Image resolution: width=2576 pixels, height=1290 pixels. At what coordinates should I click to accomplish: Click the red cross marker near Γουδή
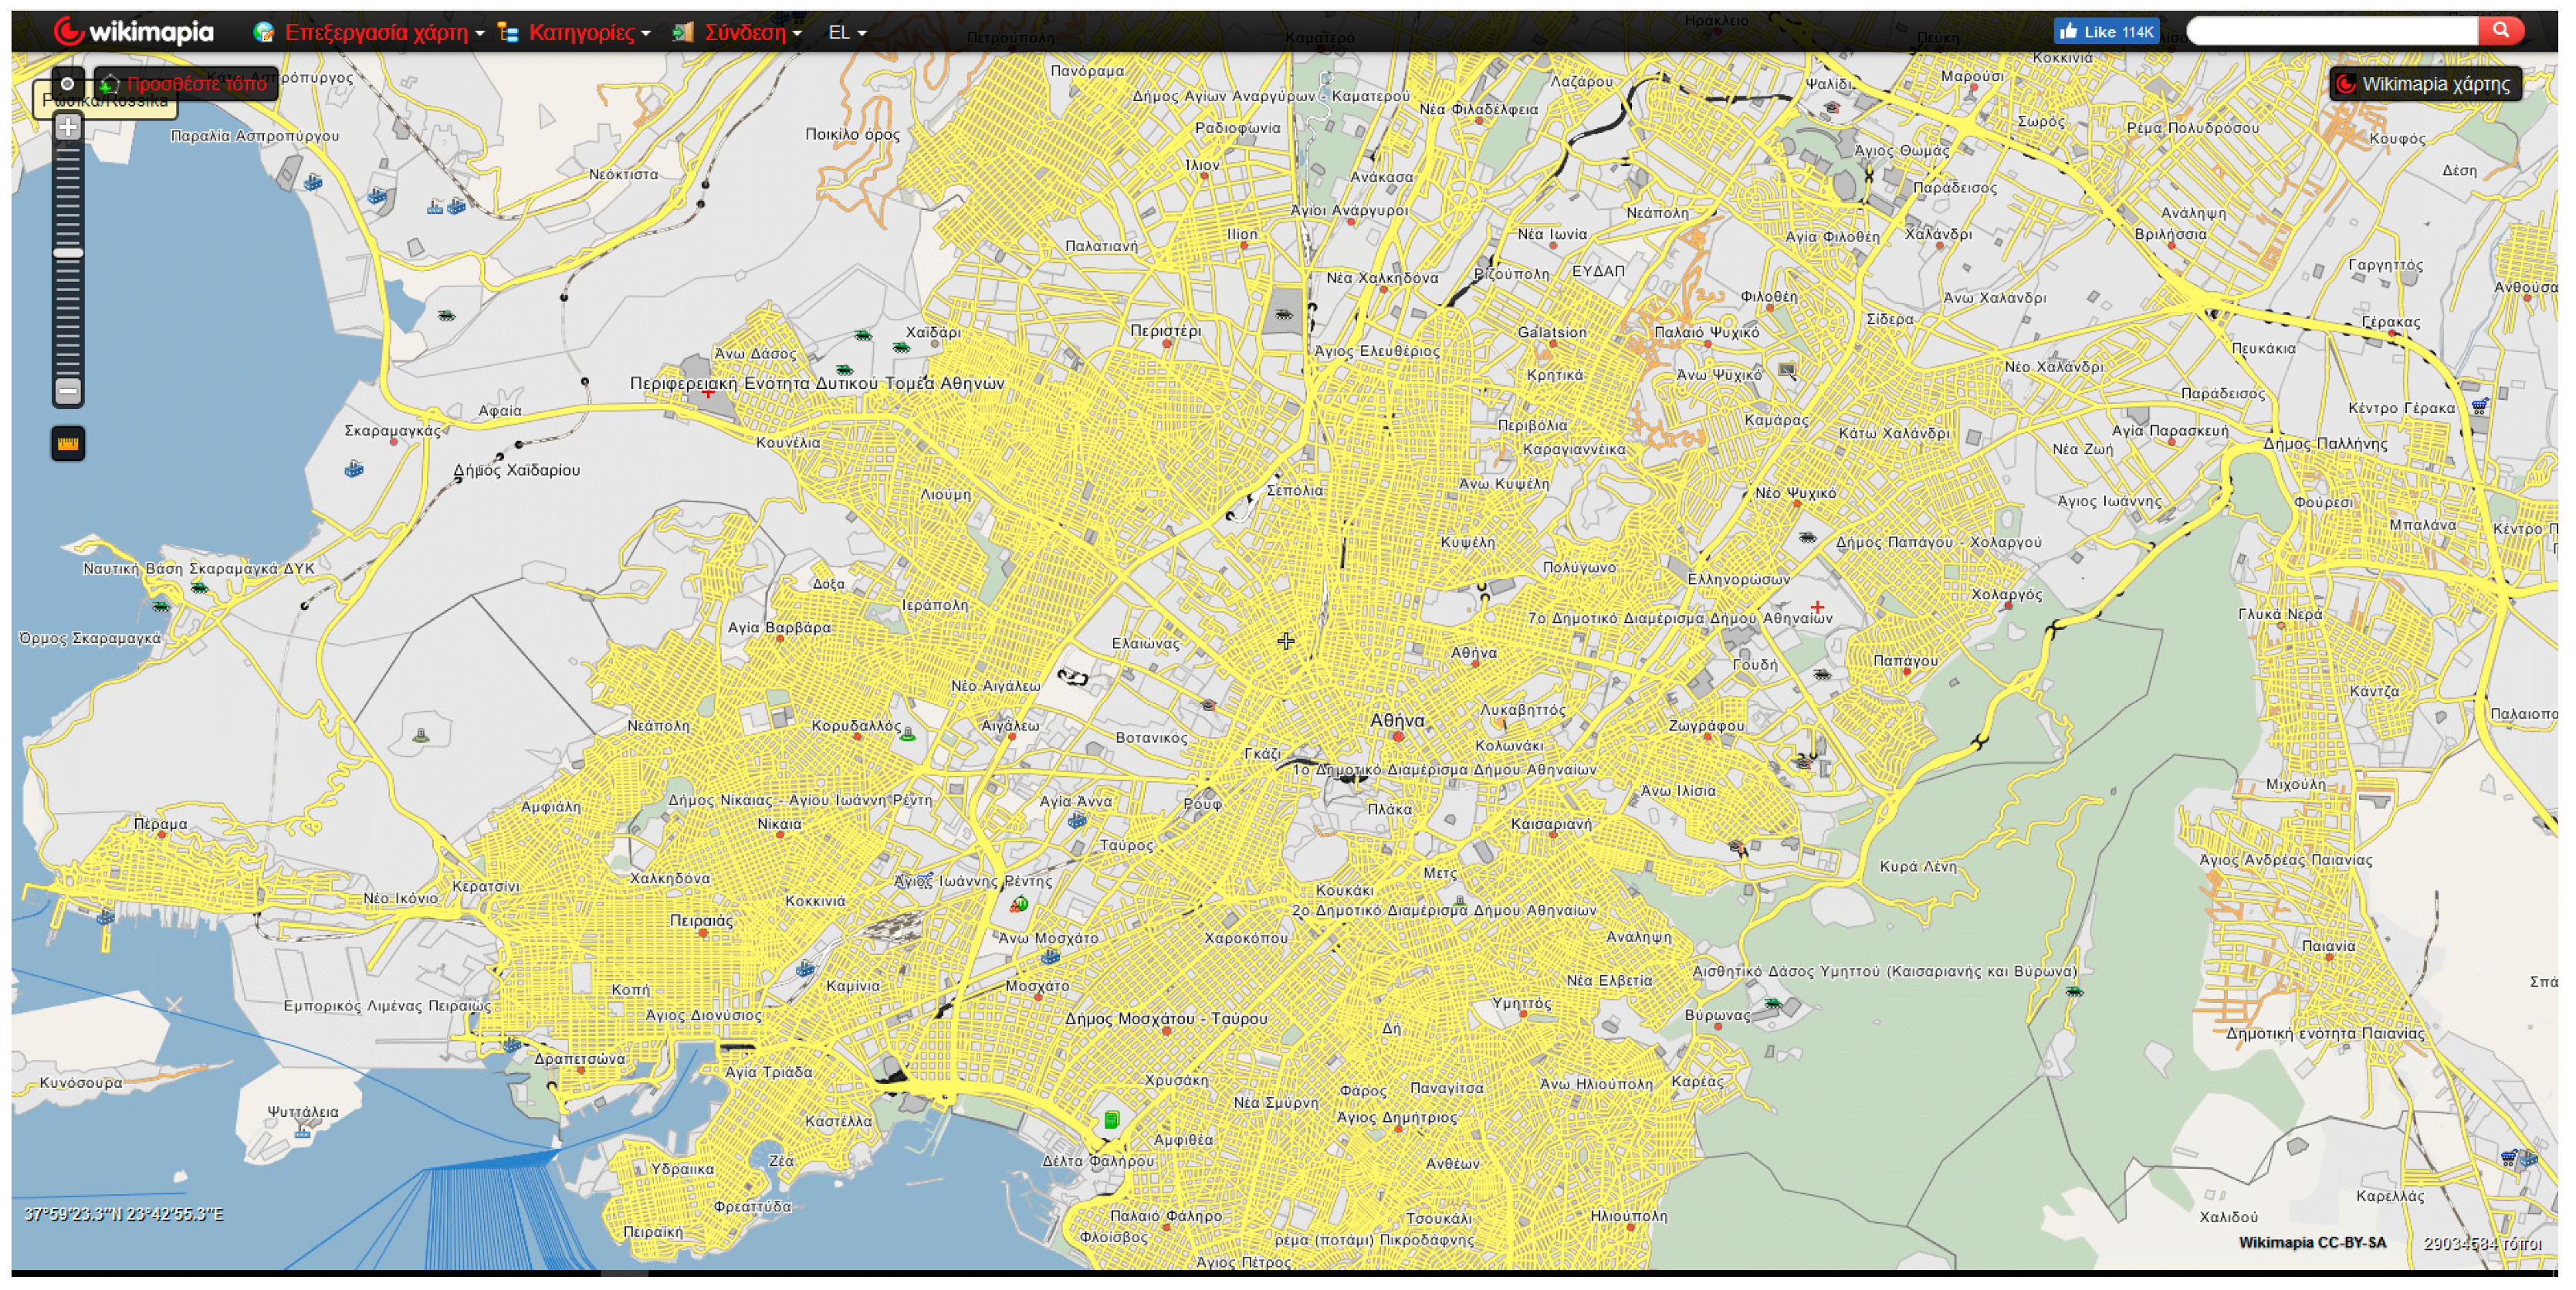(1817, 607)
